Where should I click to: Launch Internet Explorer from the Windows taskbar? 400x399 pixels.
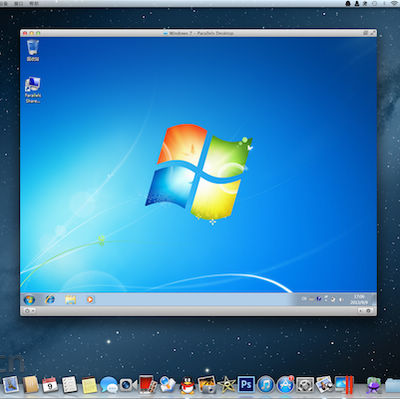(50, 299)
